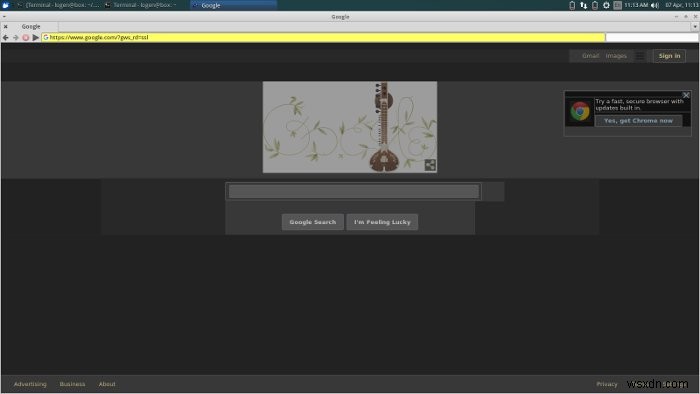This screenshot has height=394, width=700.
Task: Focus the Google search text box
Action: tap(354, 191)
